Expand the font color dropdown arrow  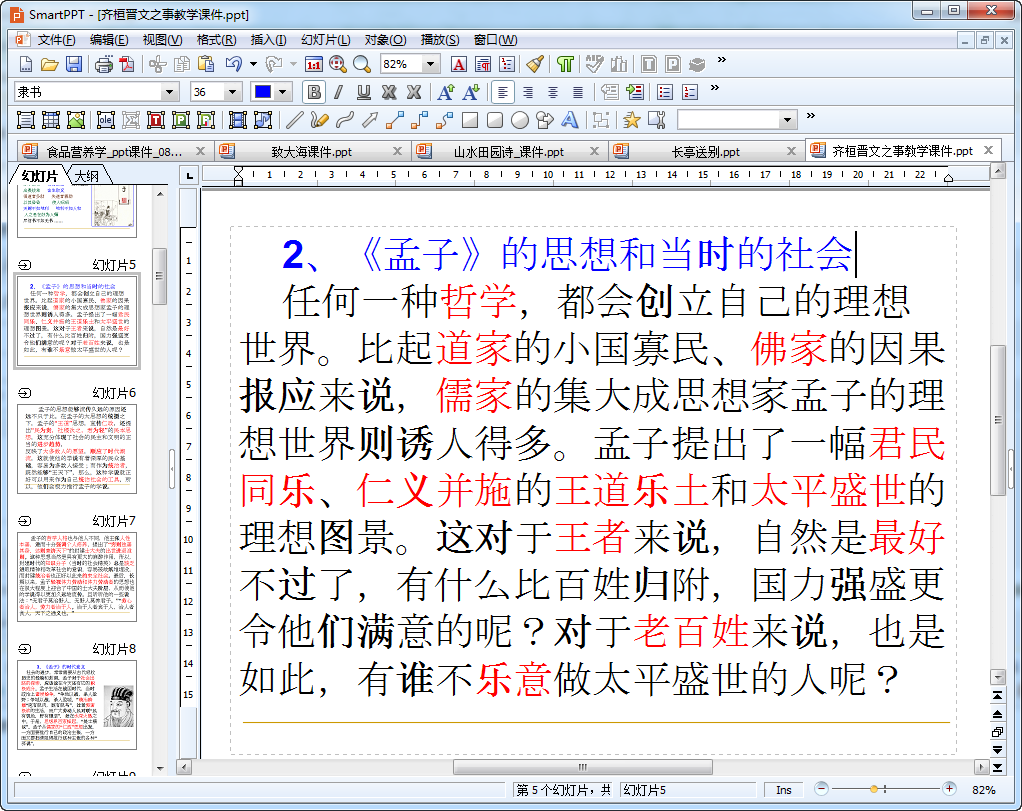(282, 92)
